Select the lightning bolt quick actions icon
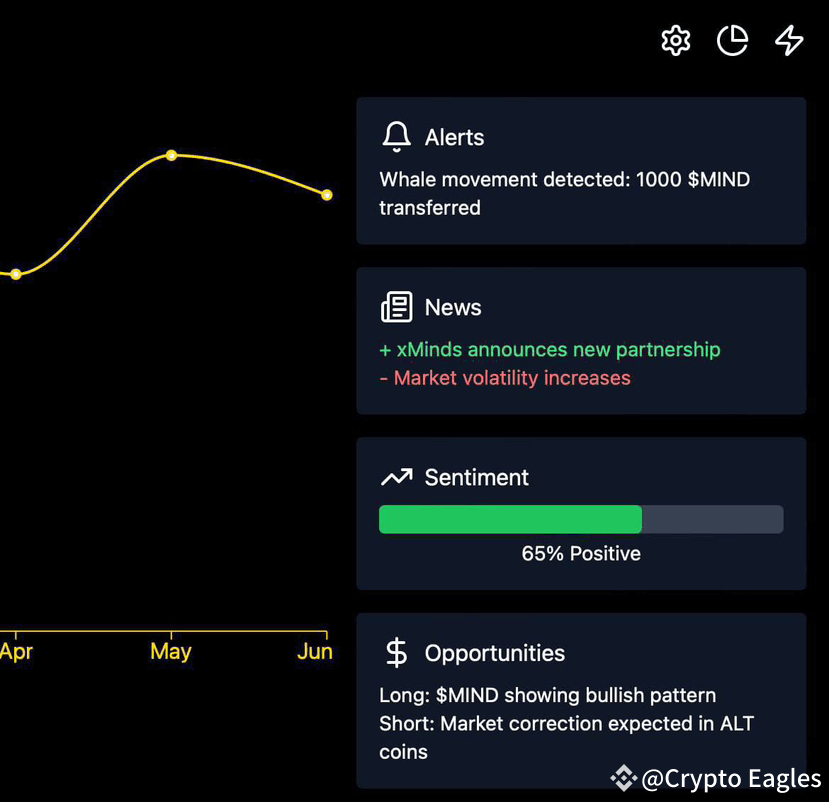829x802 pixels. point(789,41)
